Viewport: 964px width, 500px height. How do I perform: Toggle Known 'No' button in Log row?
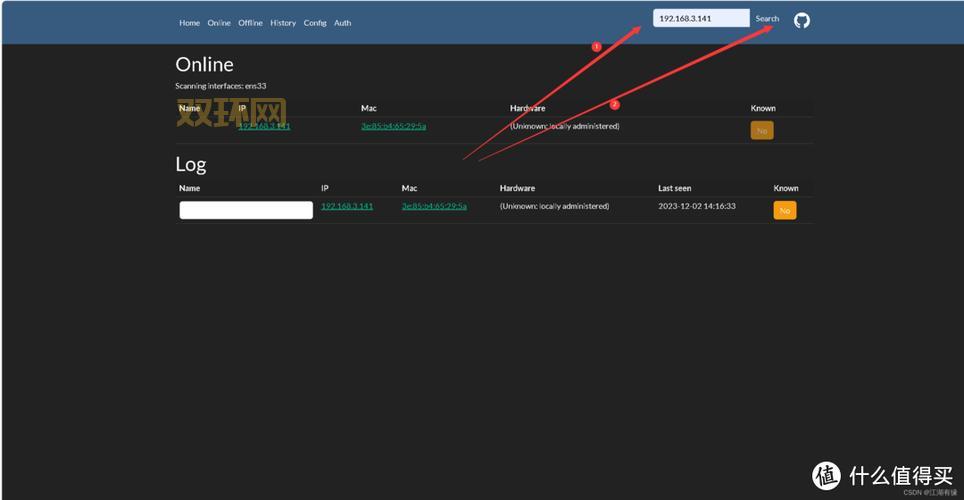[784, 210]
